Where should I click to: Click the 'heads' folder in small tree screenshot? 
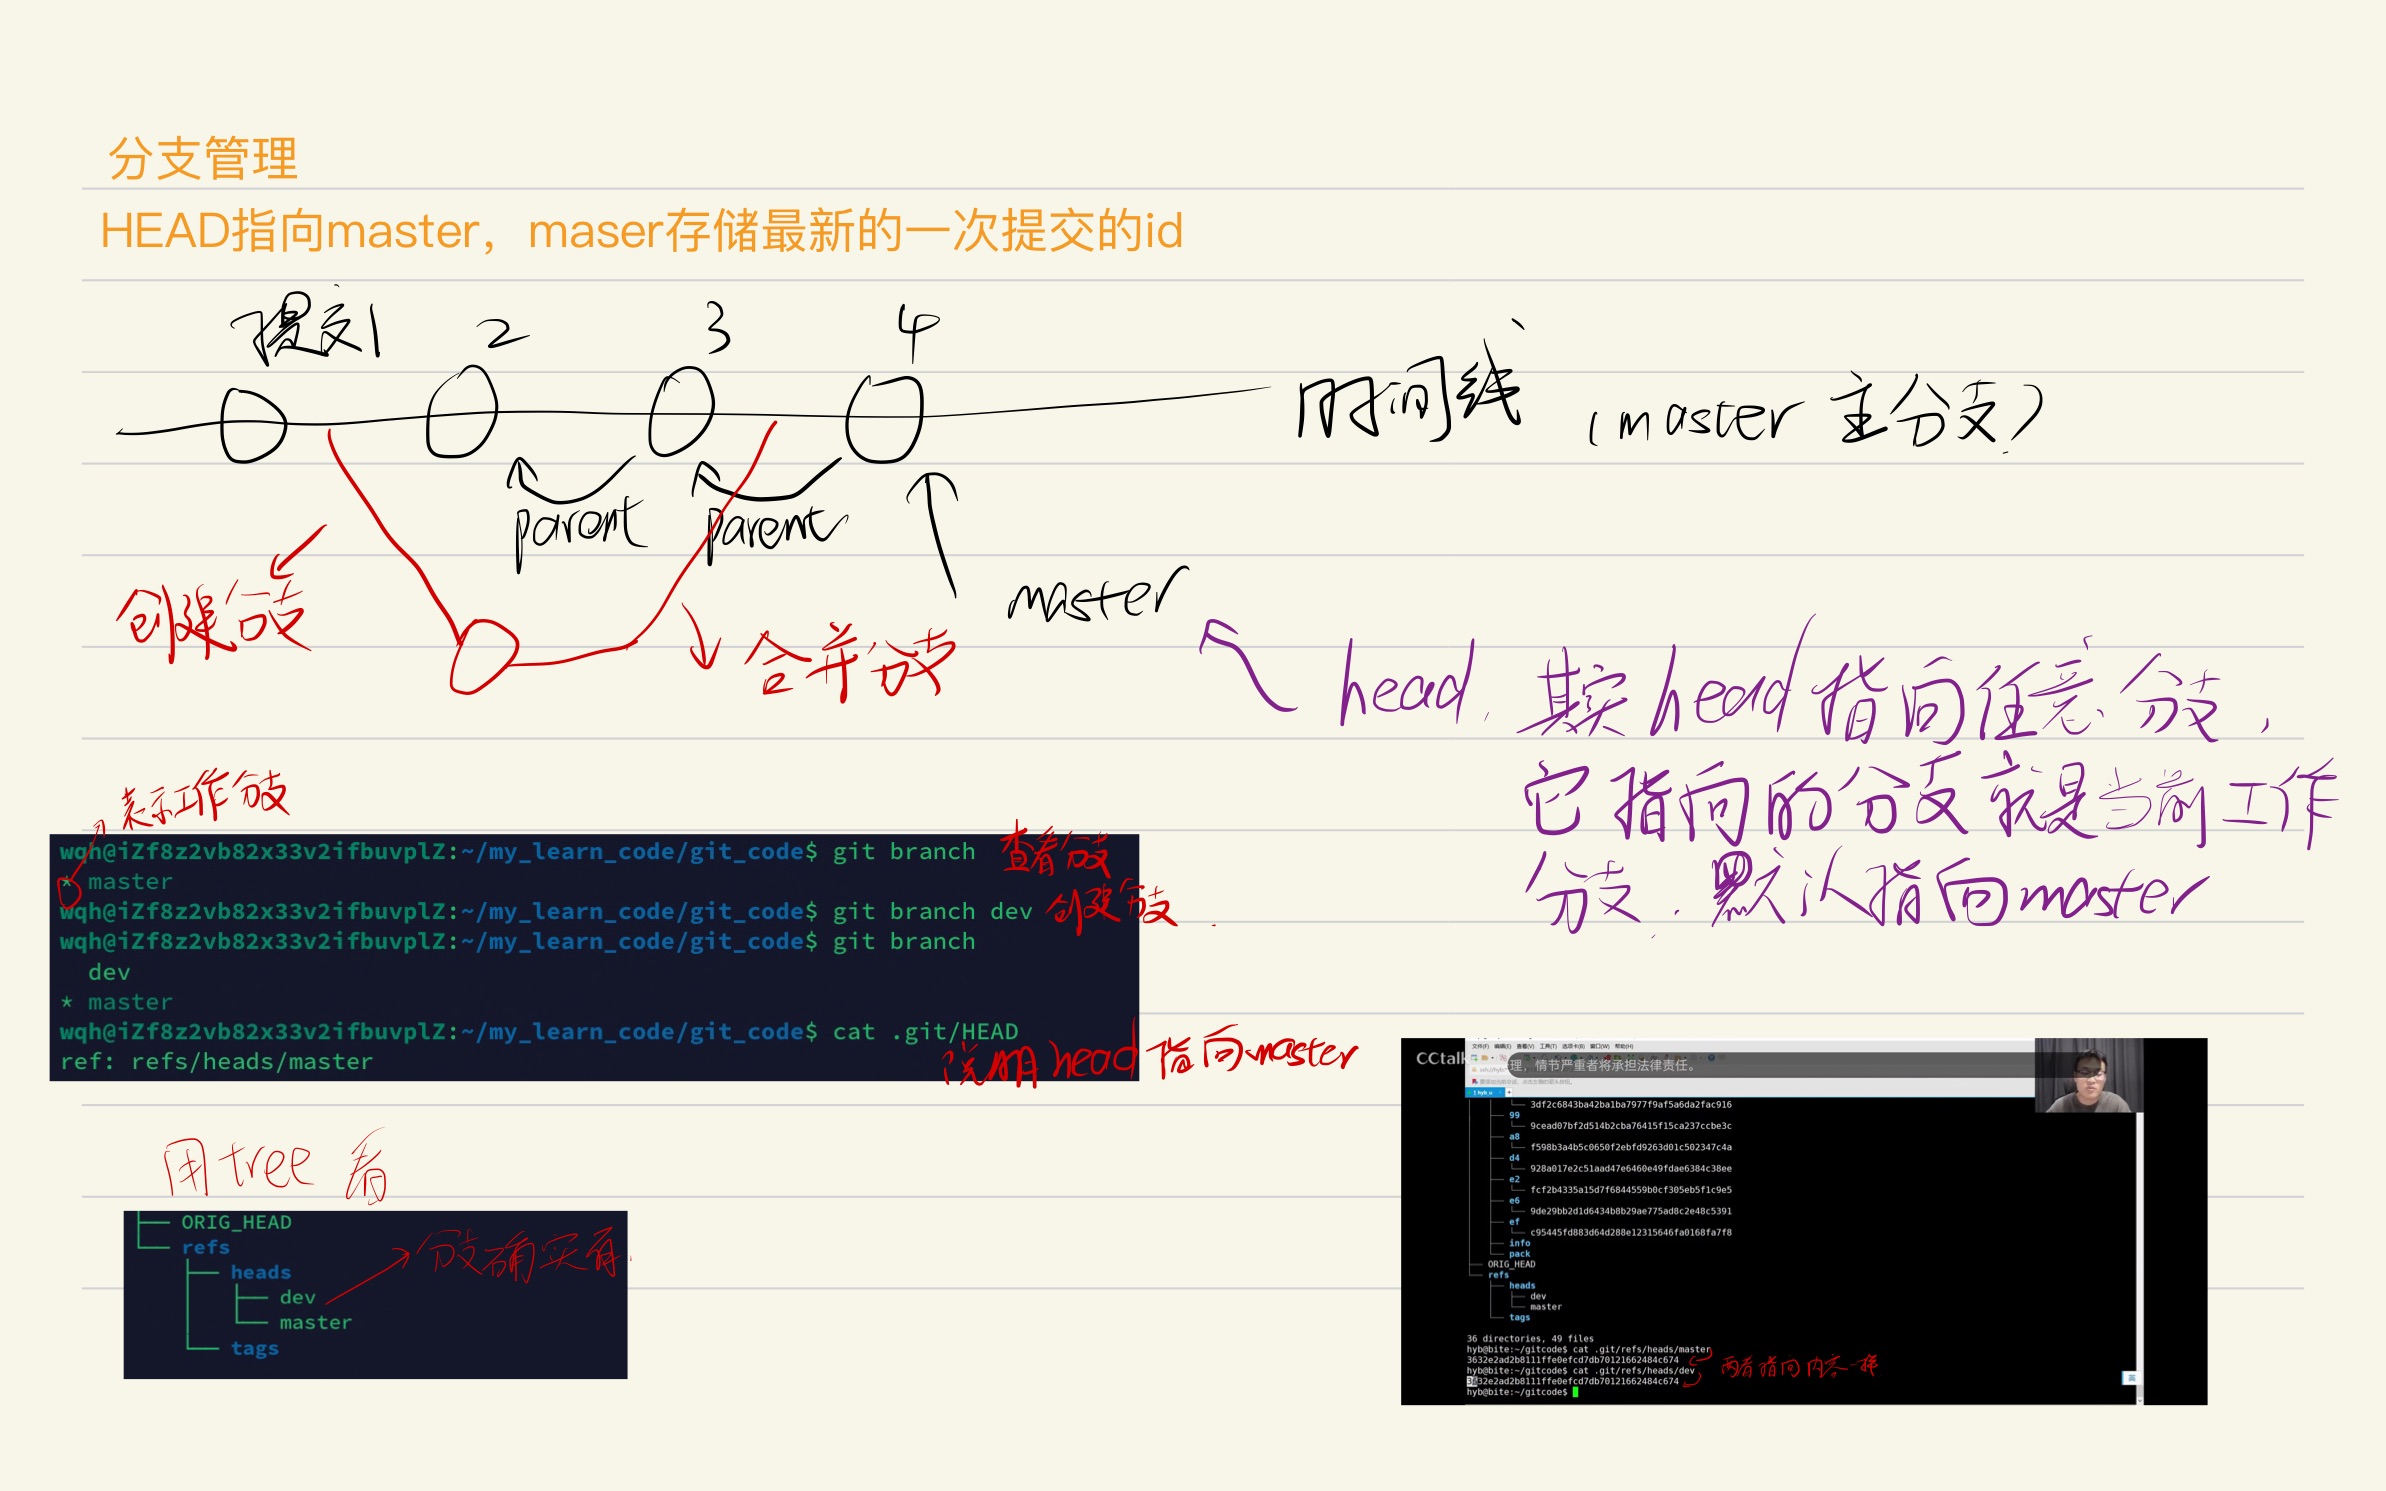[x=260, y=1272]
